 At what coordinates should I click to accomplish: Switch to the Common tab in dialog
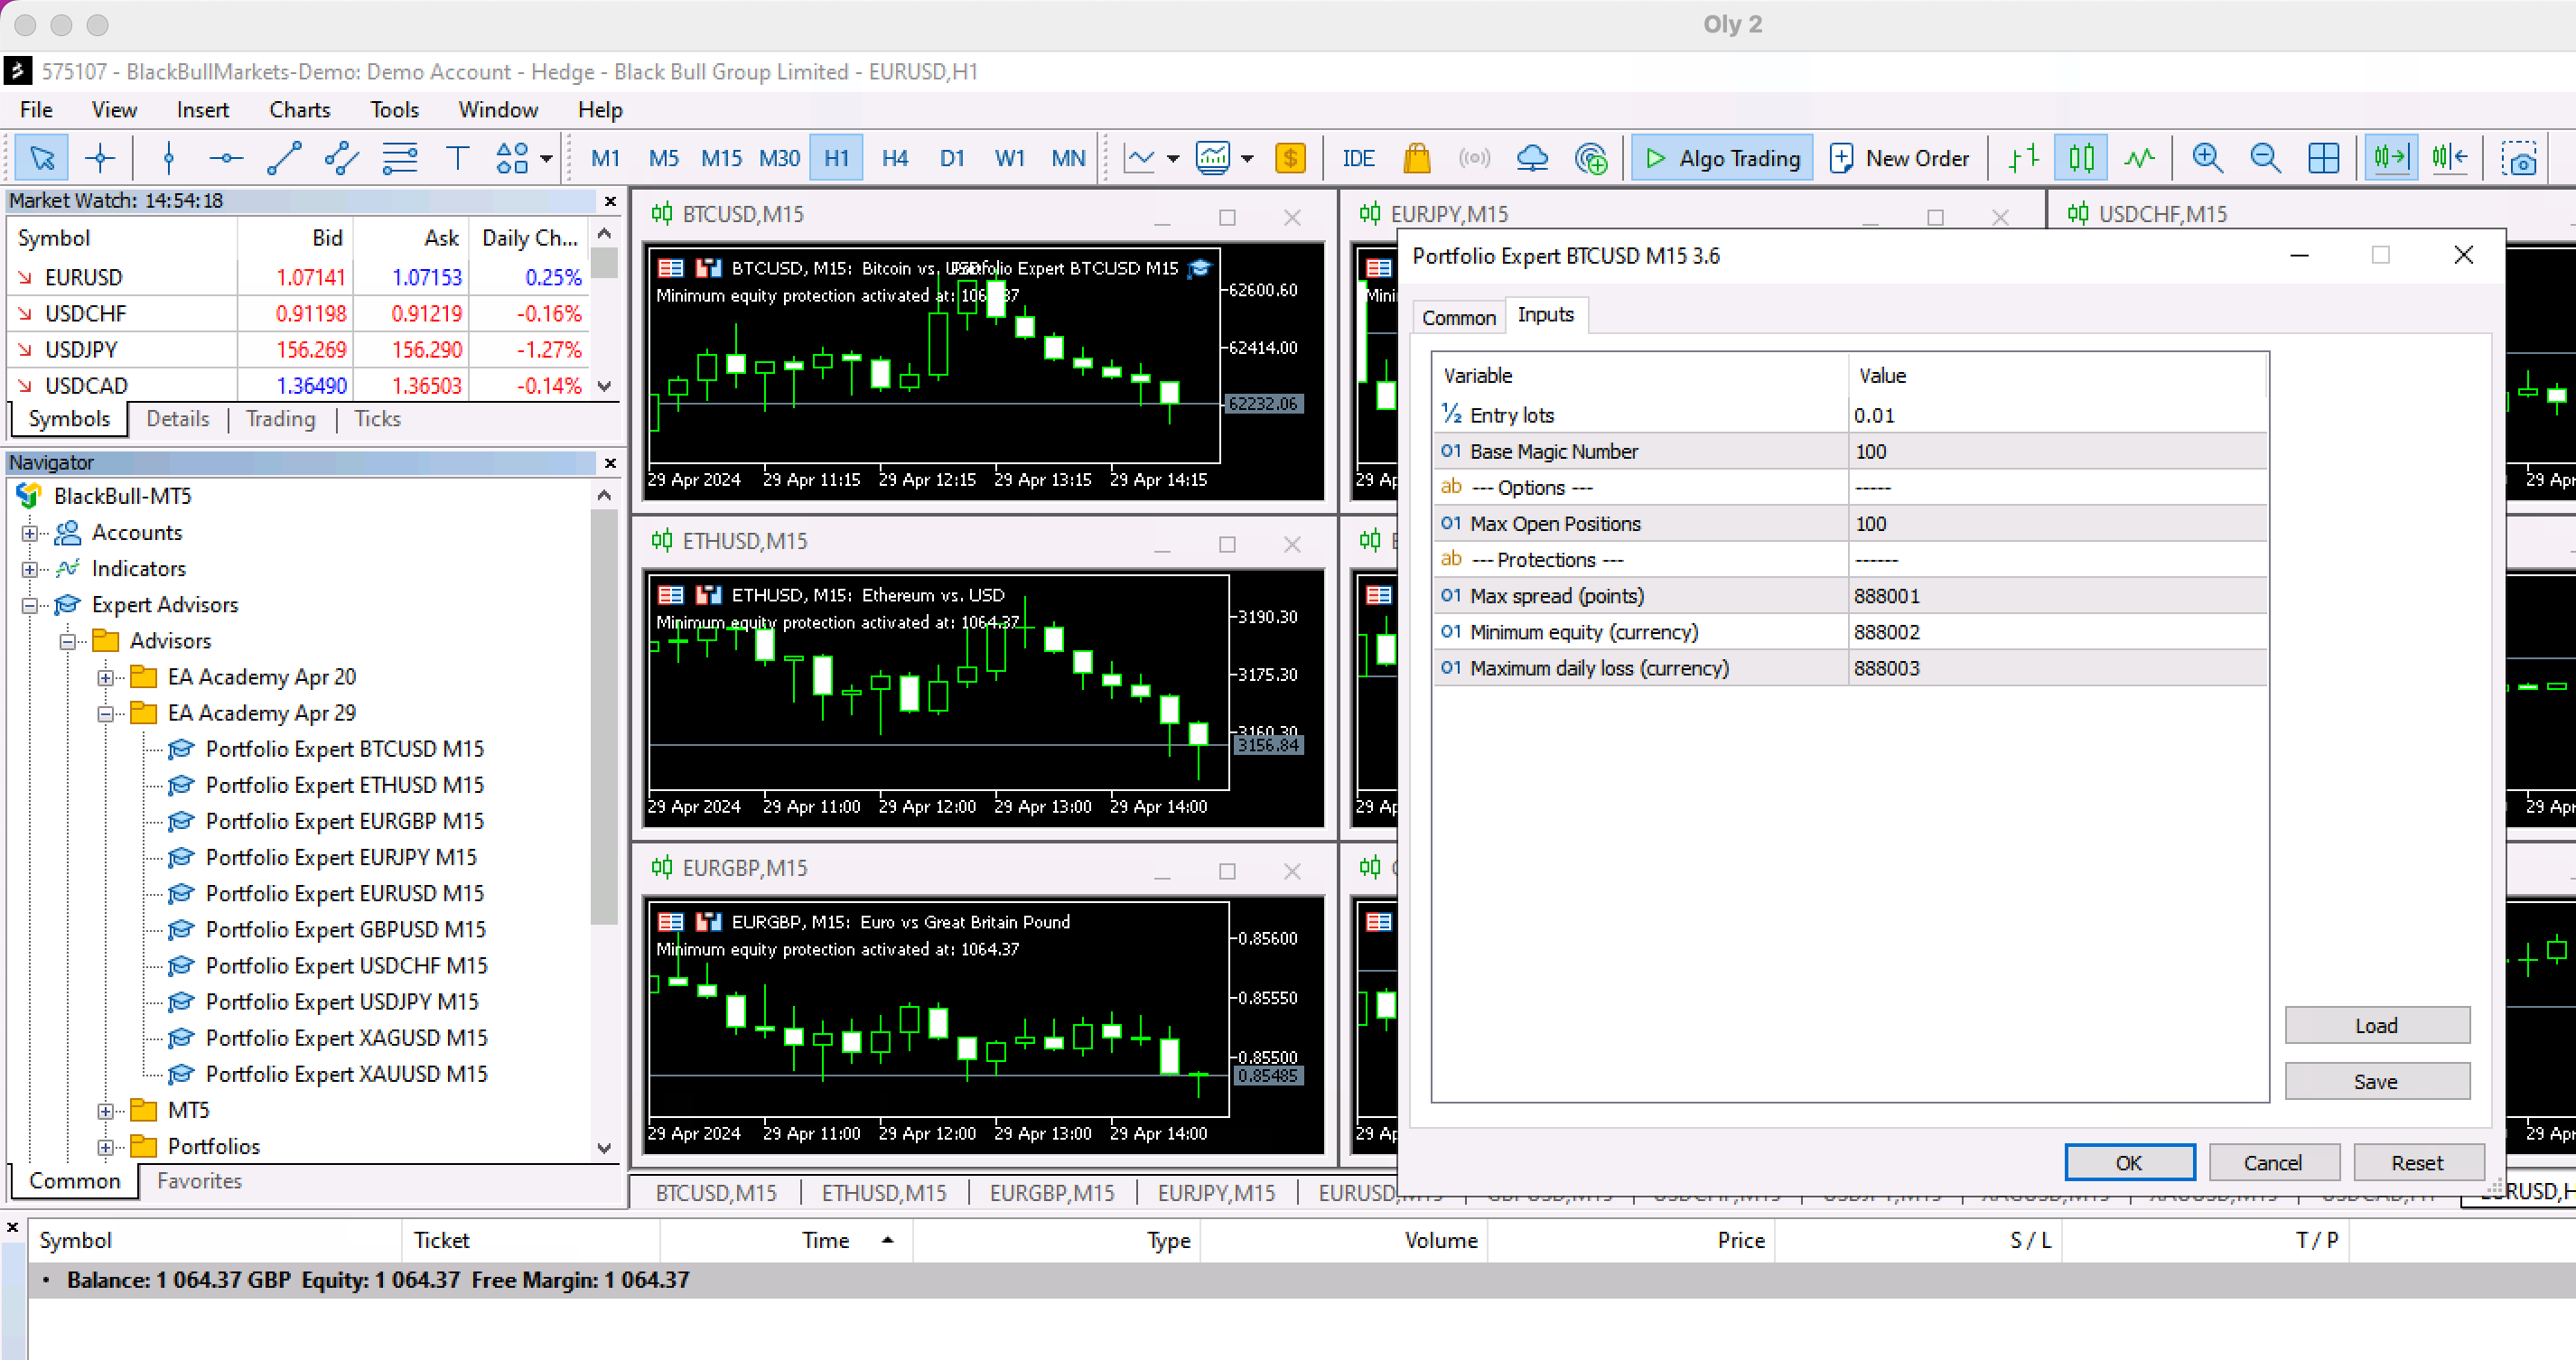[1458, 318]
